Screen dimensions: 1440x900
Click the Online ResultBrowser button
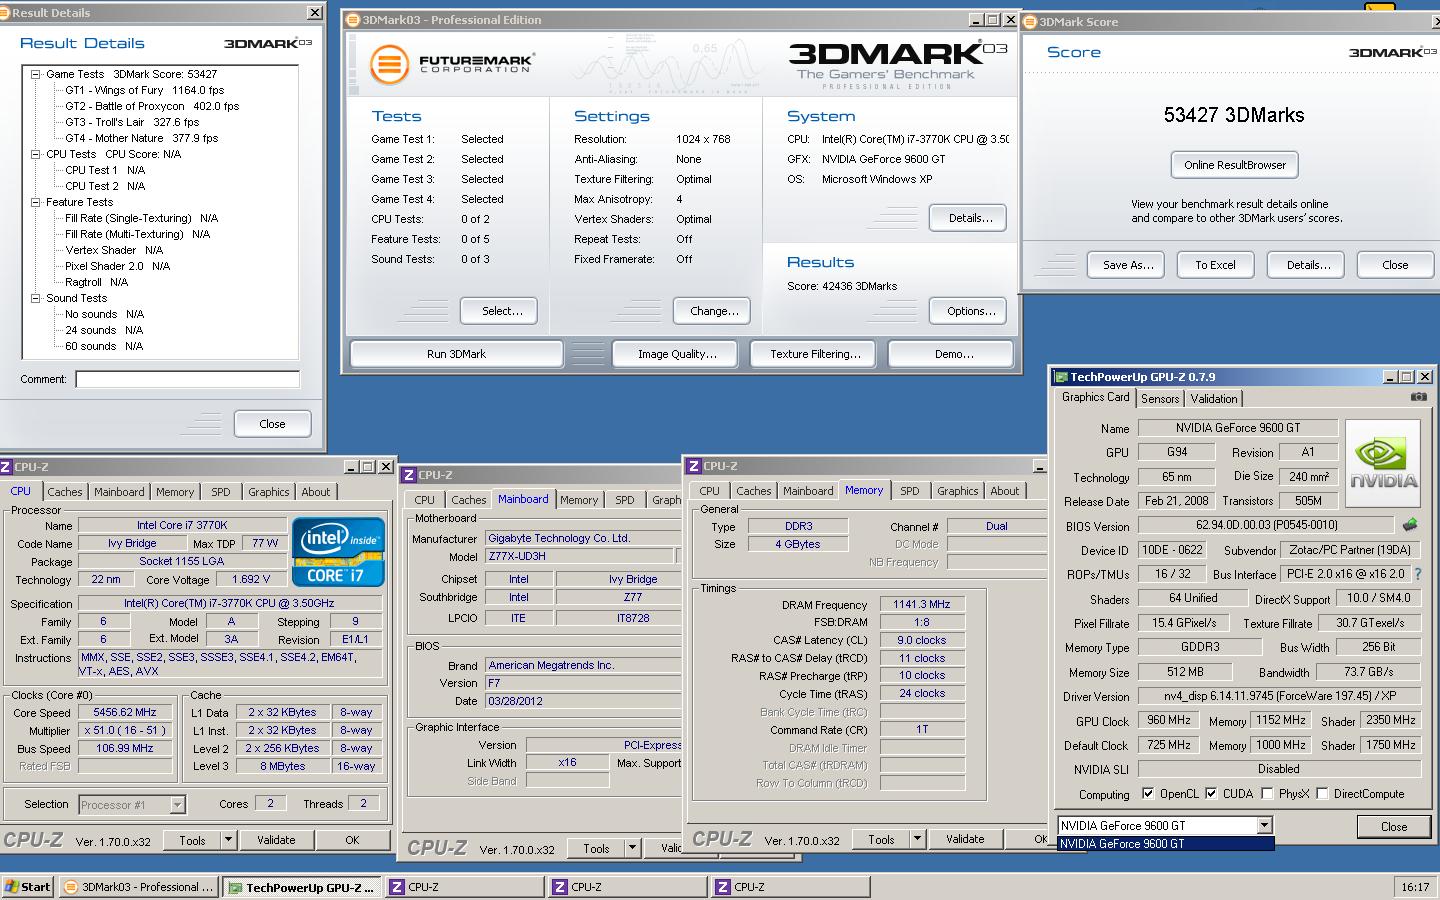(1235, 165)
